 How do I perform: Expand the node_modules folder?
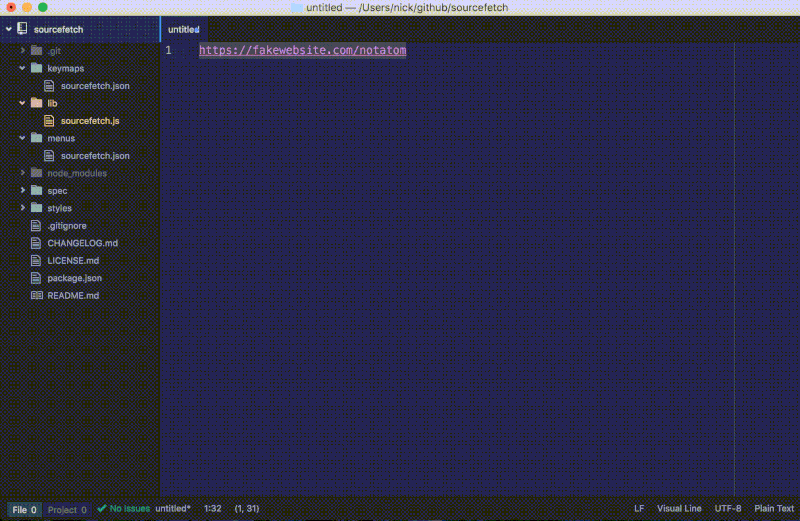[23, 173]
